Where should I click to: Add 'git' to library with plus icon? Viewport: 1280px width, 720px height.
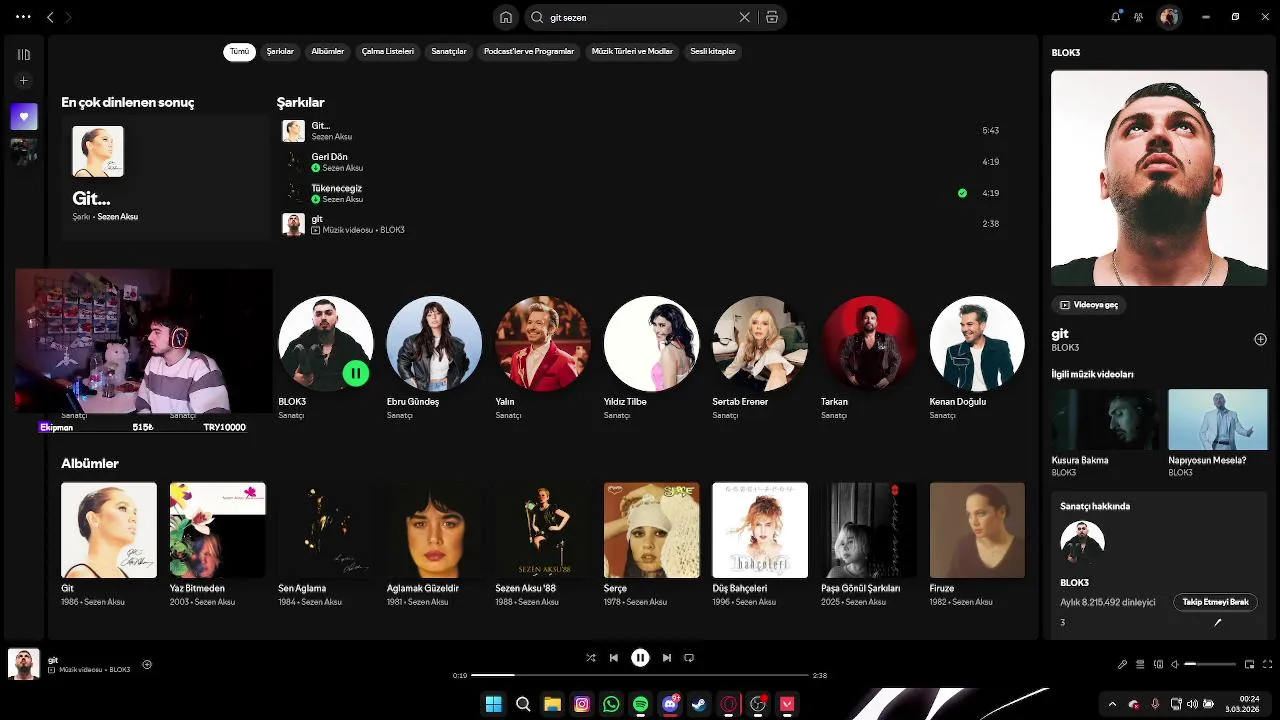click(1260, 340)
